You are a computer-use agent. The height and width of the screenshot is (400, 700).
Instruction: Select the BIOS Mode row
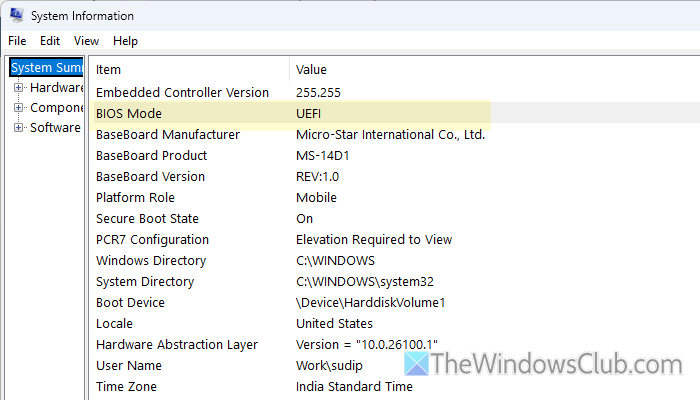[x=395, y=113]
